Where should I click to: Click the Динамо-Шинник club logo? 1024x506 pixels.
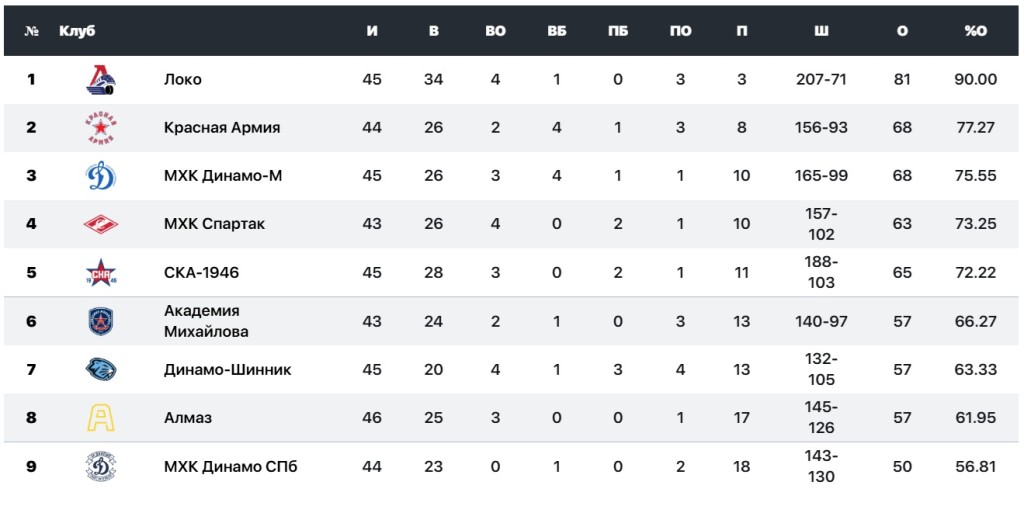click(x=102, y=370)
